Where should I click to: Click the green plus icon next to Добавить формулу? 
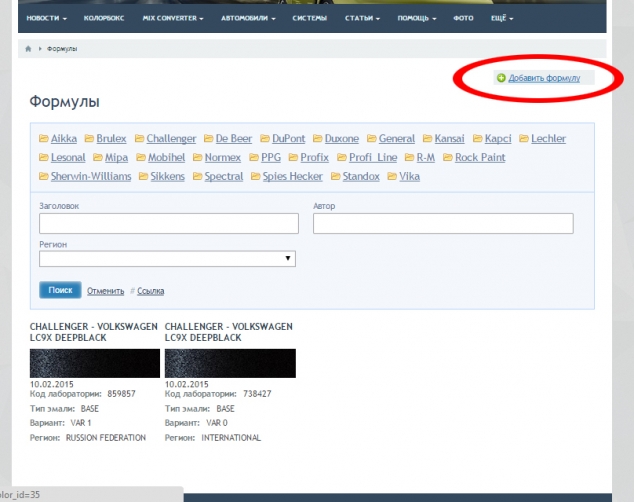pos(501,78)
